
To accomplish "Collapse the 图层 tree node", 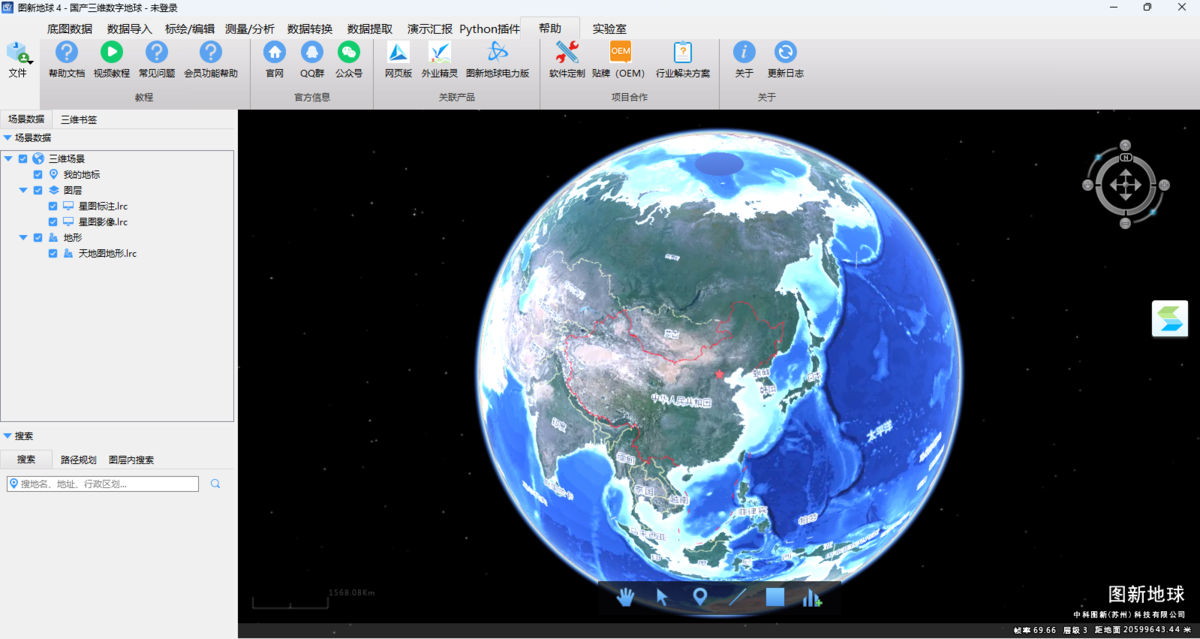I will coord(23,190).
